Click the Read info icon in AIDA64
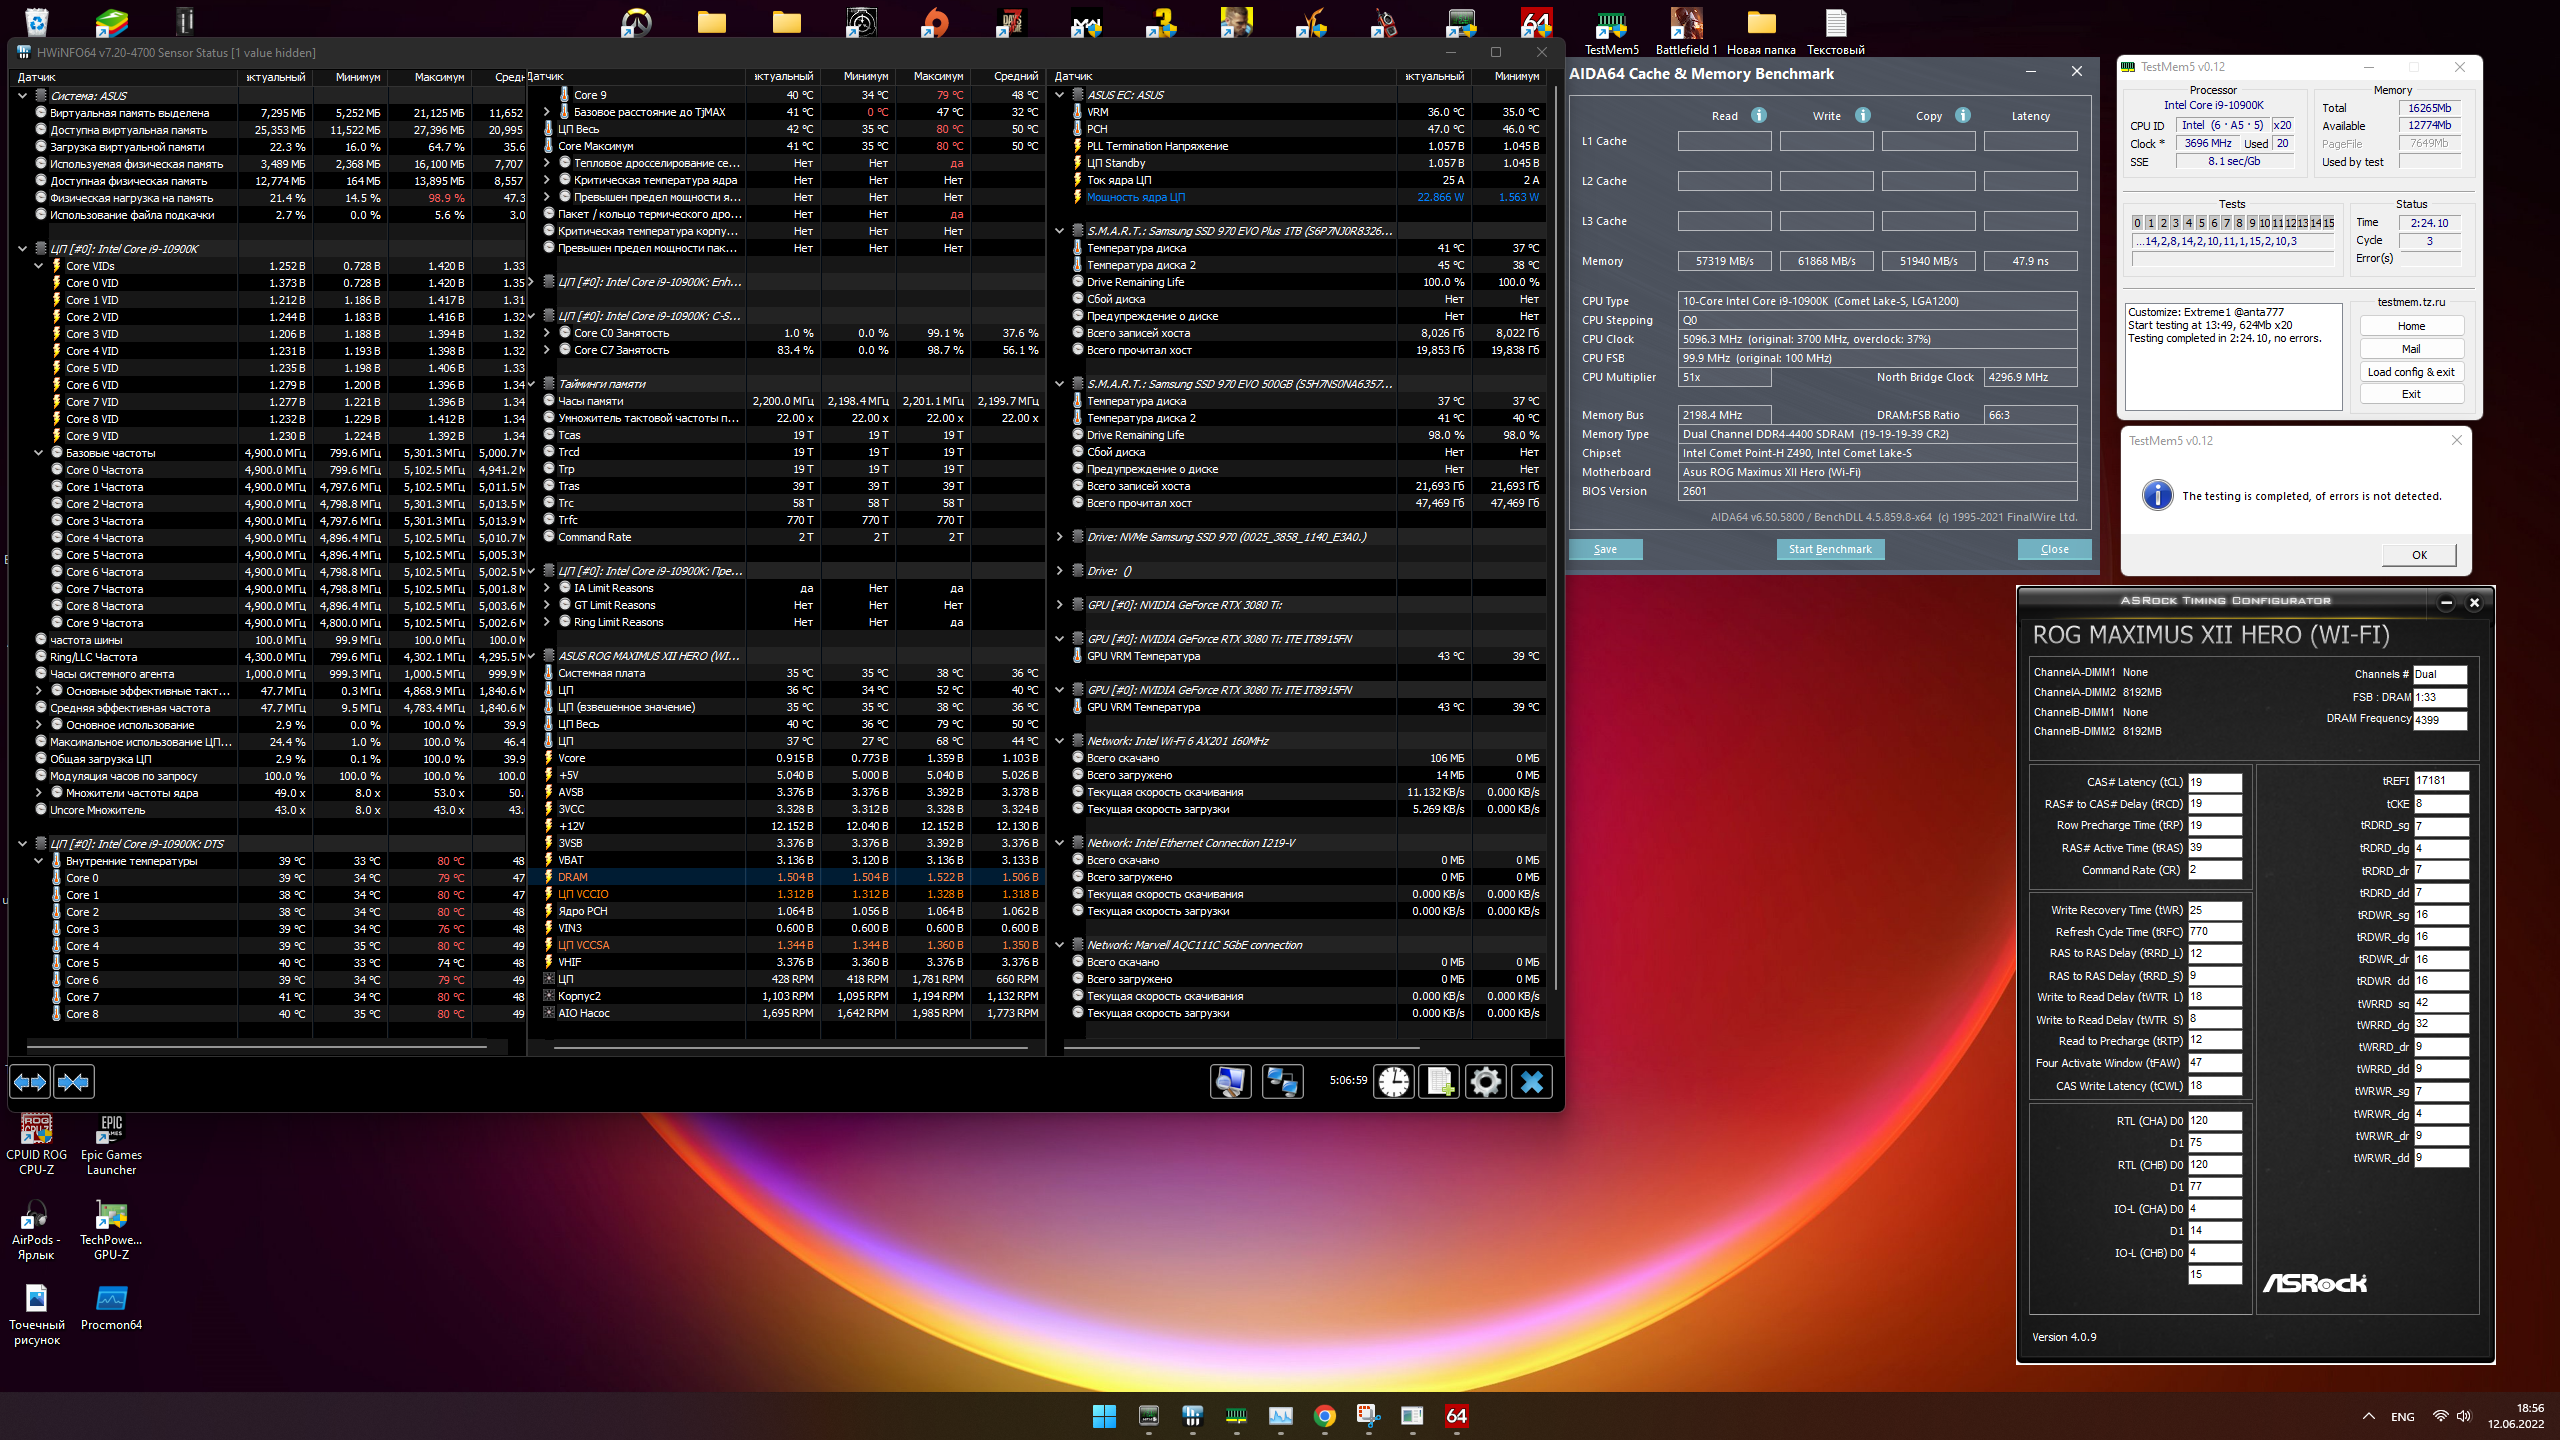Image resolution: width=2560 pixels, height=1440 pixels. pyautogui.click(x=1759, y=115)
